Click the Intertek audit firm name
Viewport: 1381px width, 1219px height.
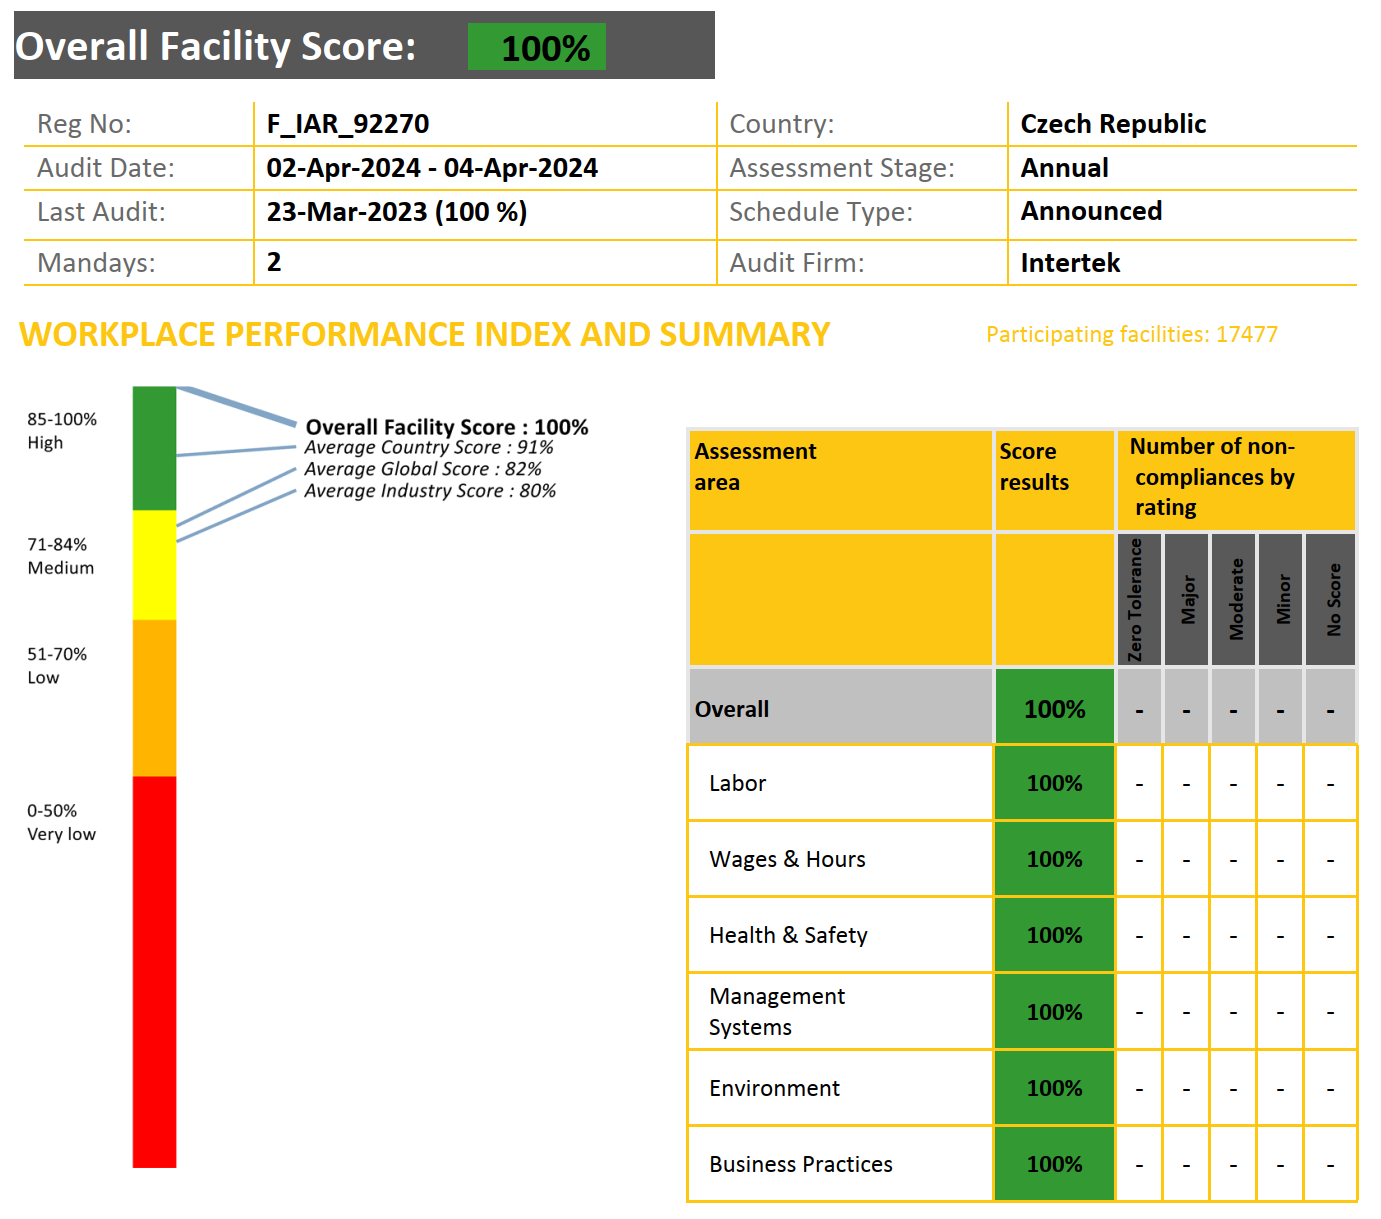[1069, 263]
